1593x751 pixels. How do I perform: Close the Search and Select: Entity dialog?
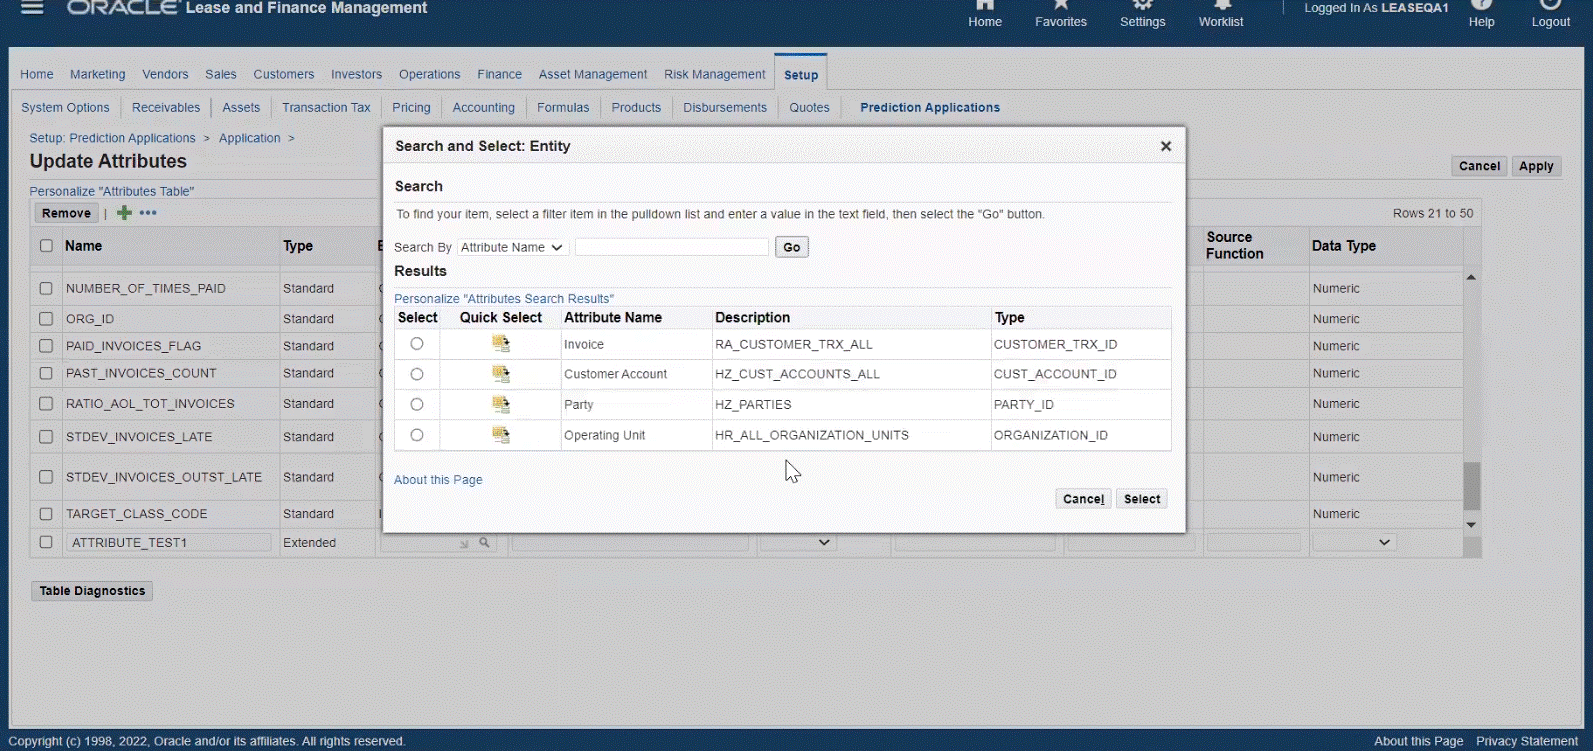pyautogui.click(x=1165, y=146)
